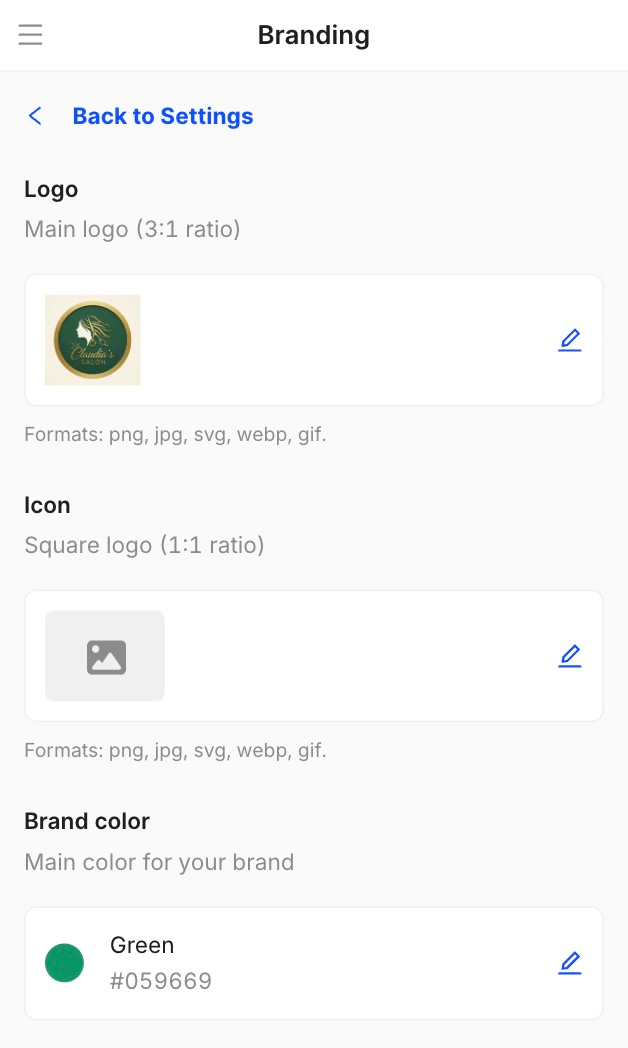Click the pencil icon to edit the square icon
The width and height of the screenshot is (628, 1048).
pos(570,655)
